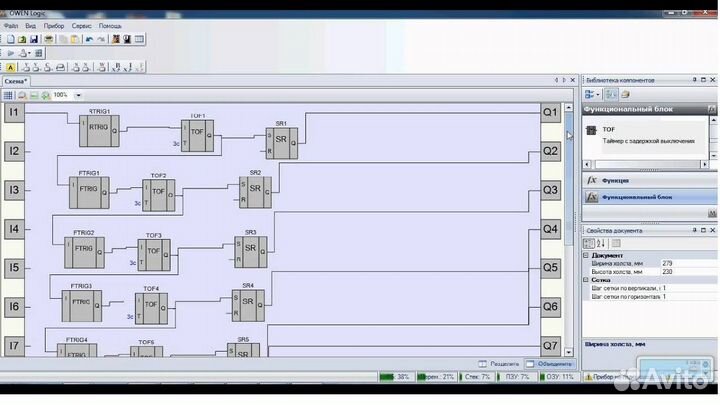Screen dimensions: 720x405
Task: Select the RTRIG1 block
Action: click(x=99, y=131)
